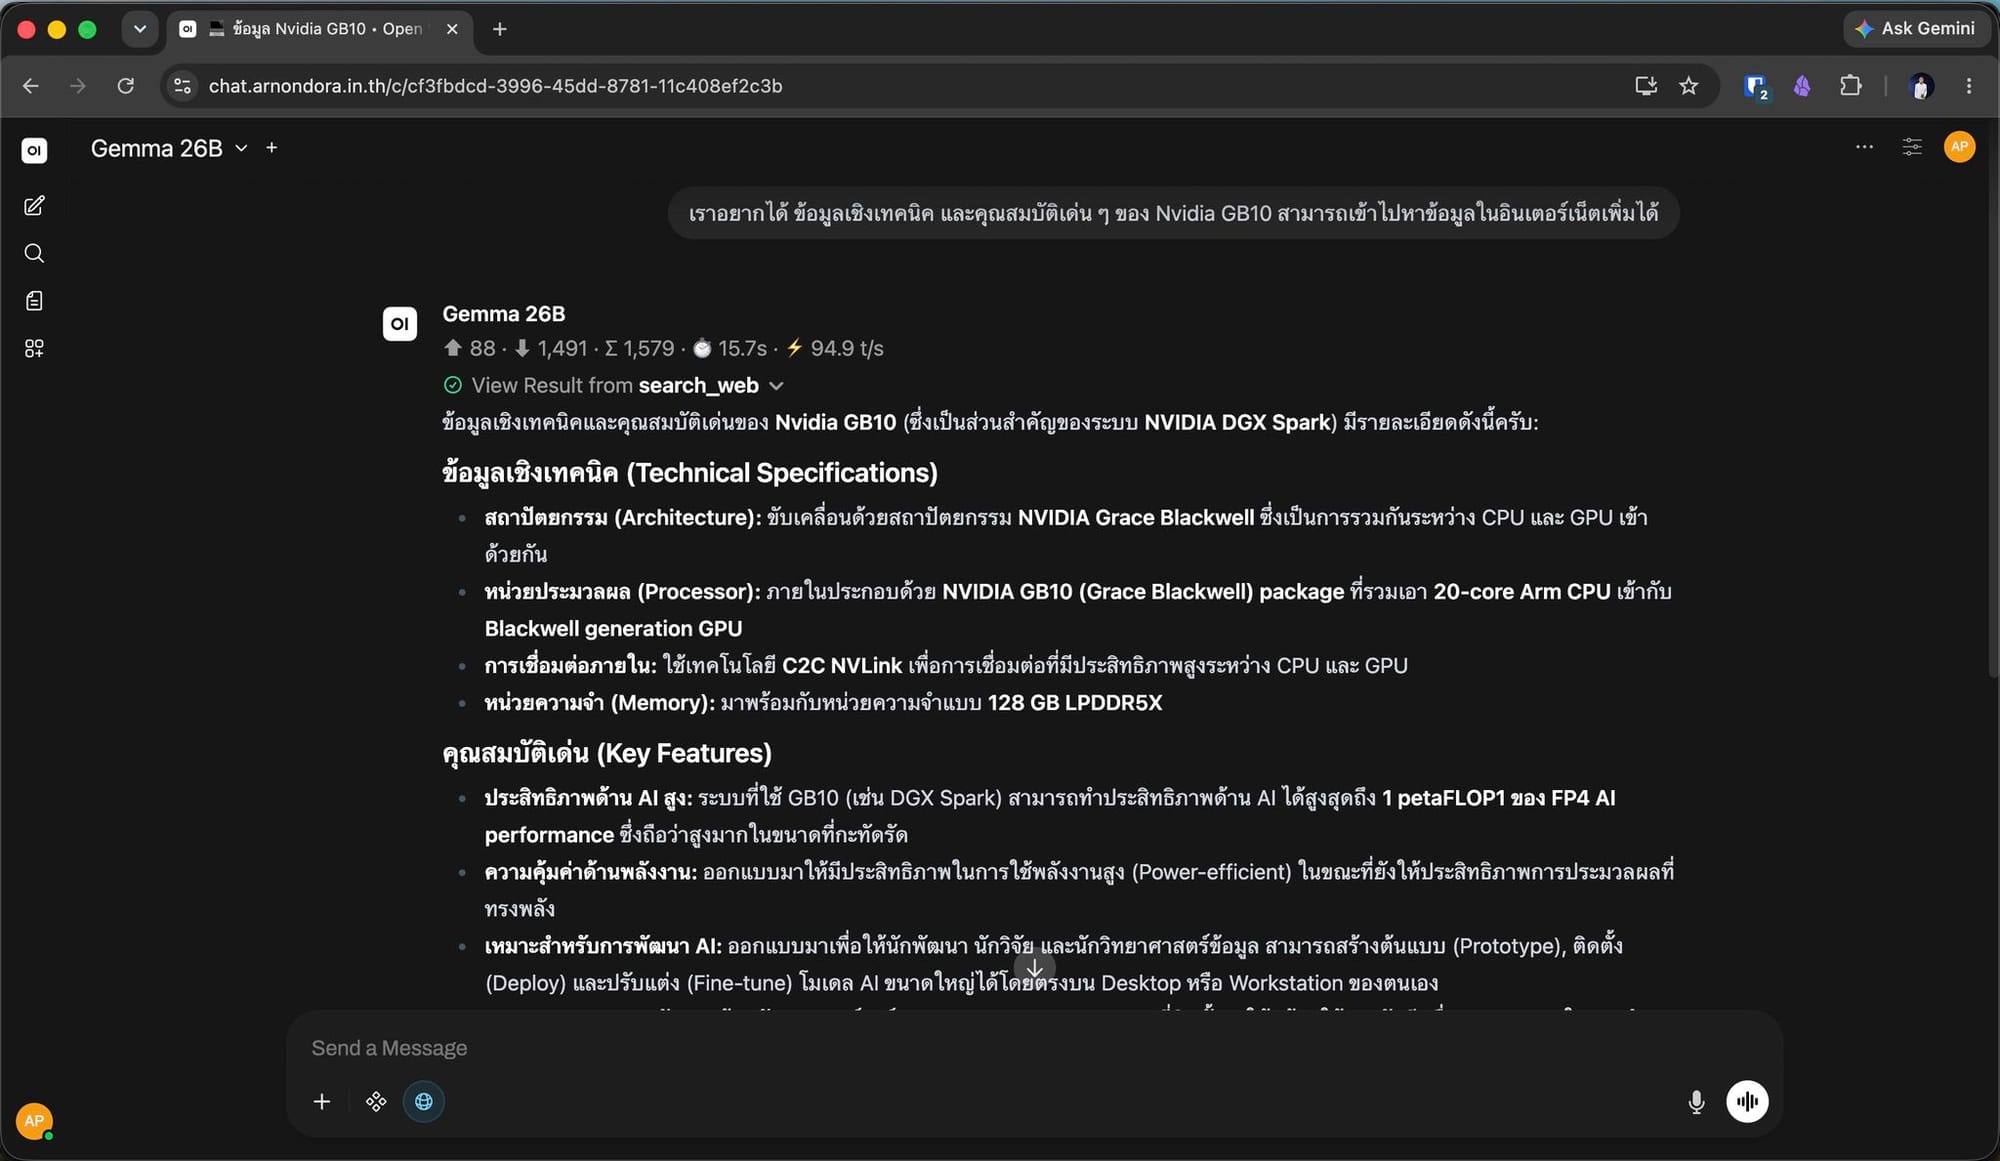Click the Σ 1,579 total tokens stat
The height and width of the screenshot is (1161, 2000).
[640, 348]
